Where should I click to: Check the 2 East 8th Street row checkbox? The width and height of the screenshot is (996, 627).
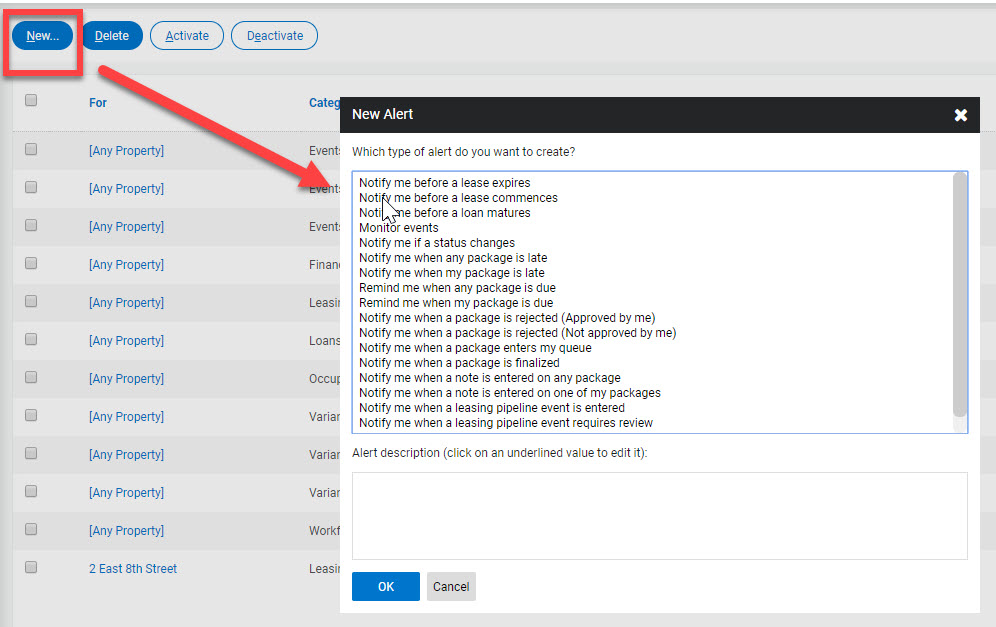30,567
